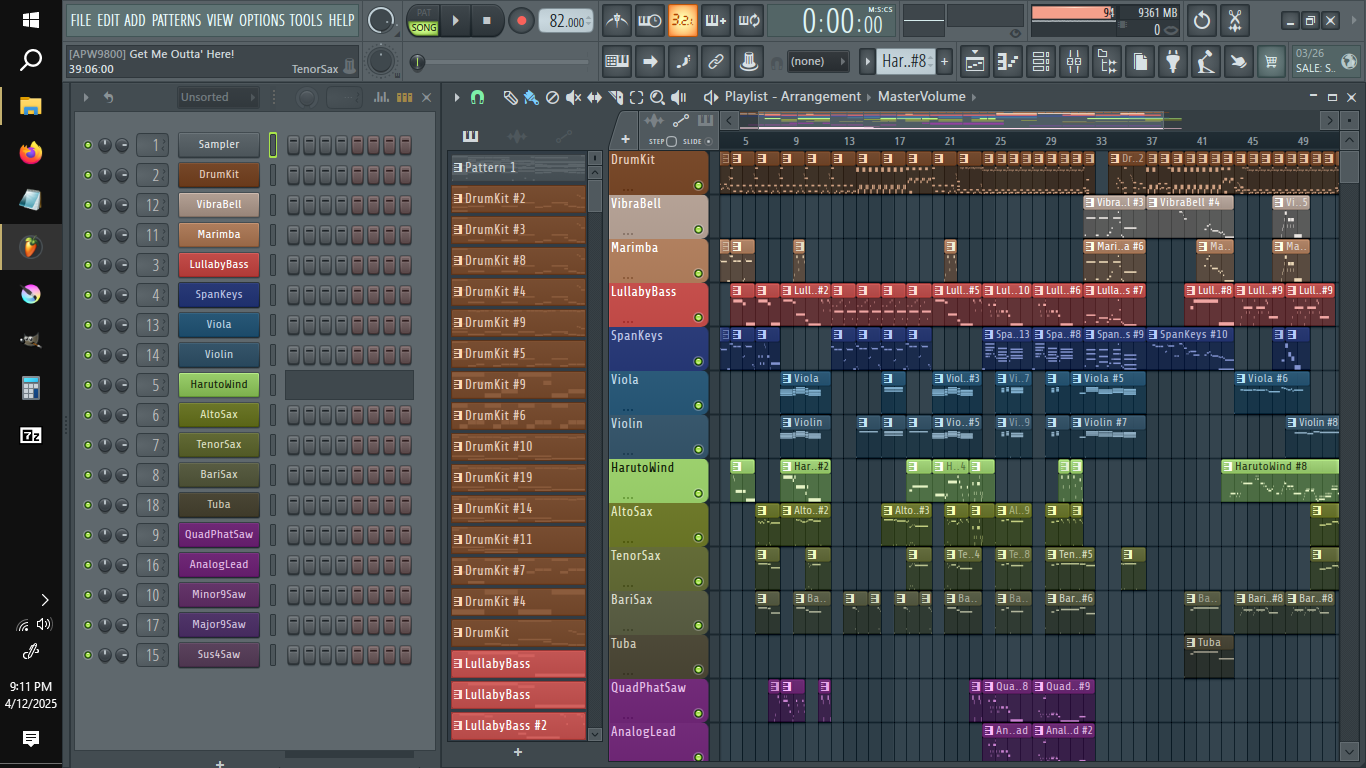The image size is (1366, 768).
Task: Click the master pitch knob
Action: (x=380, y=62)
